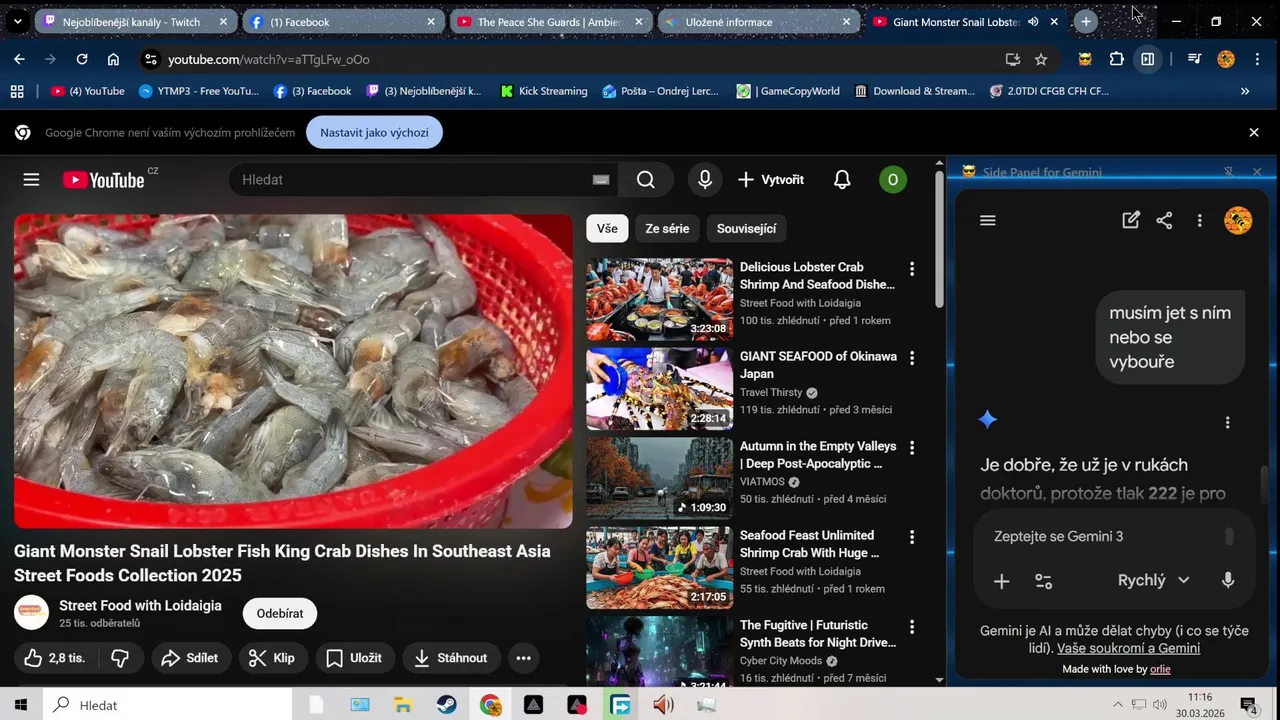This screenshot has height=720, width=1280.
Task: Open Steam from the Windows taskbar
Action: click(x=447, y=705)
